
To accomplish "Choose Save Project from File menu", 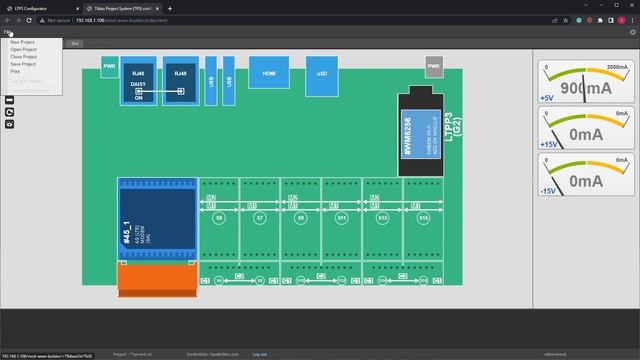I will pos(23,64).
